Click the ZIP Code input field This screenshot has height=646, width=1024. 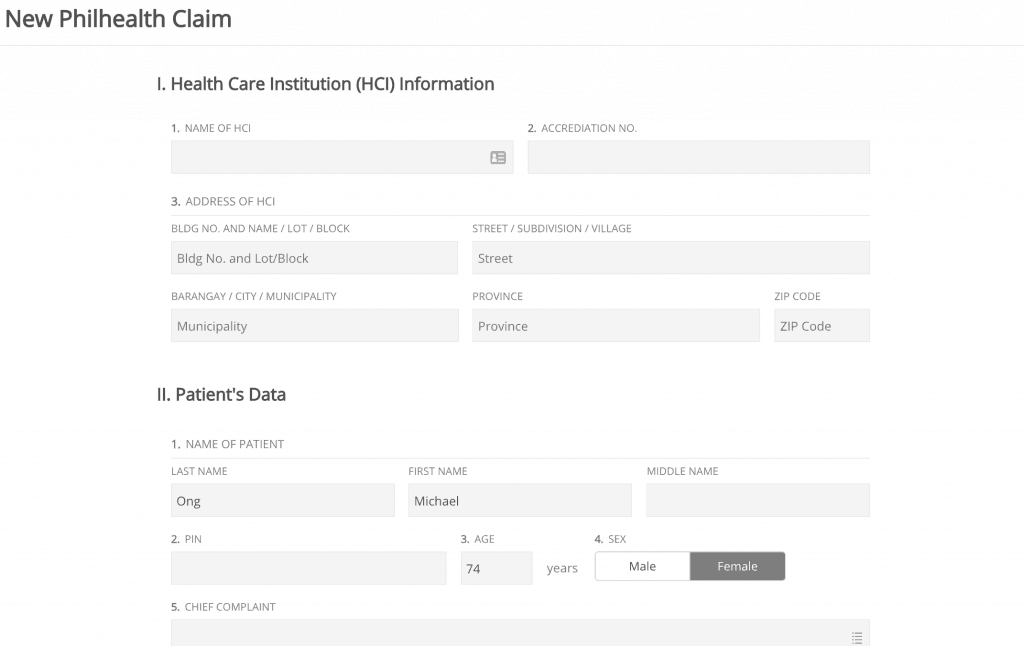pyautogui.click(x=822, y=326)
